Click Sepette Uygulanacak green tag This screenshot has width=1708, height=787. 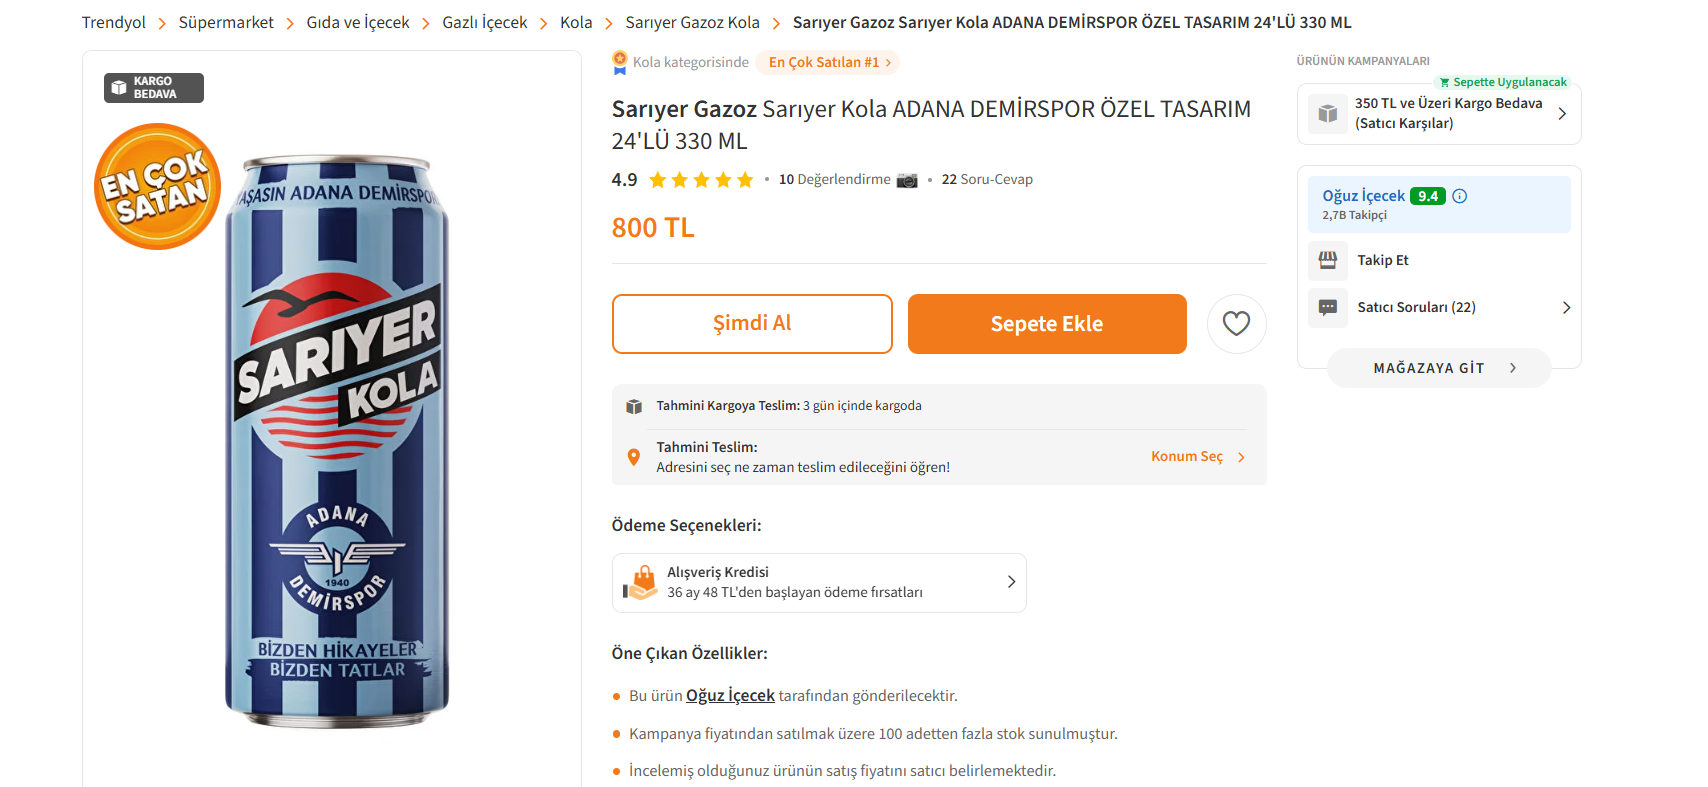1503,82
